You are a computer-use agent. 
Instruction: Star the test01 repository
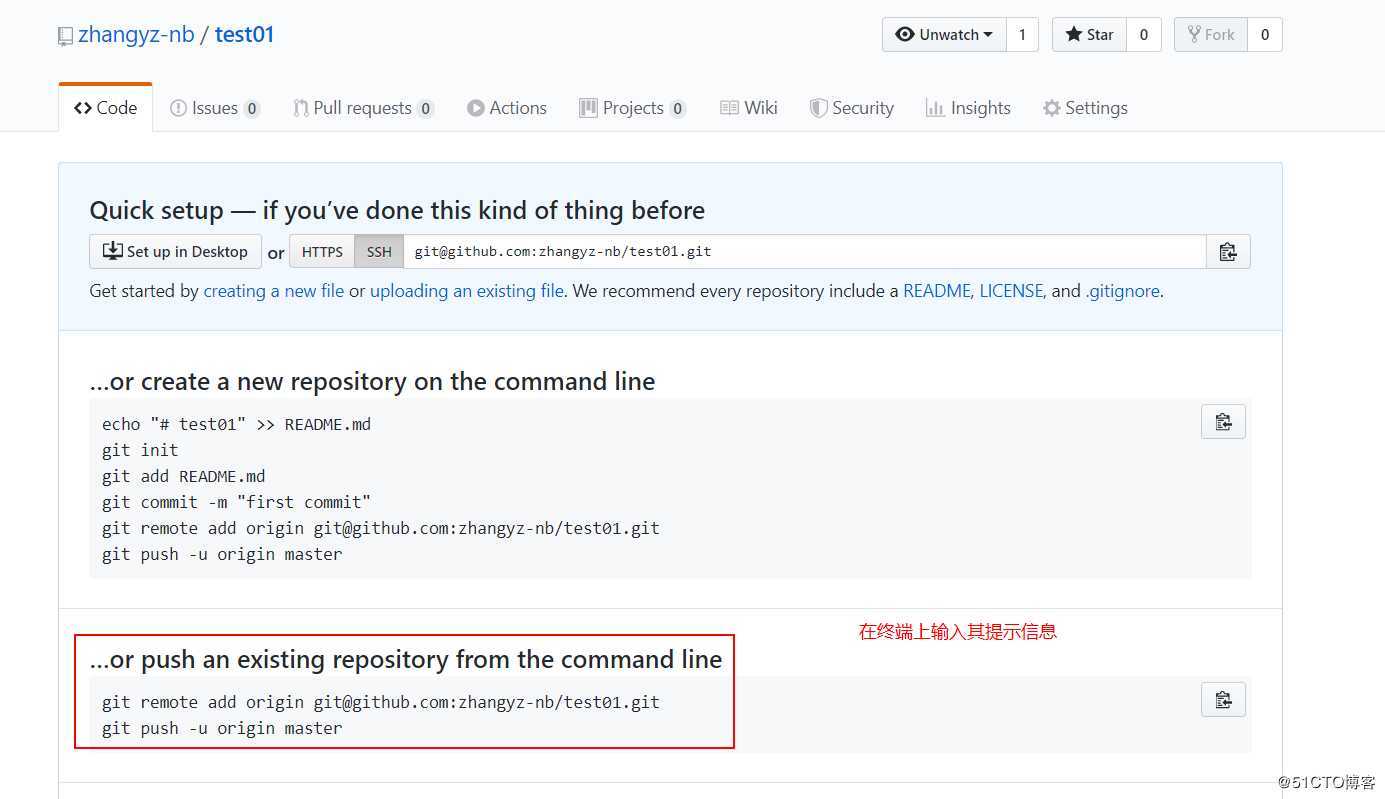(1089, 35)
